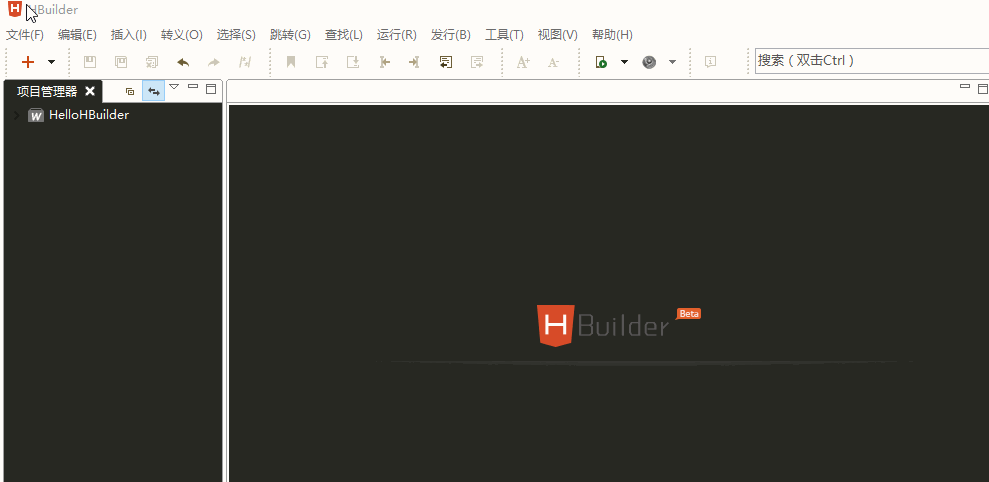The width and height of the screenshot is (989, 482).
Task: Click the collapse-all icon in project panel
Action: click(130, 91)
